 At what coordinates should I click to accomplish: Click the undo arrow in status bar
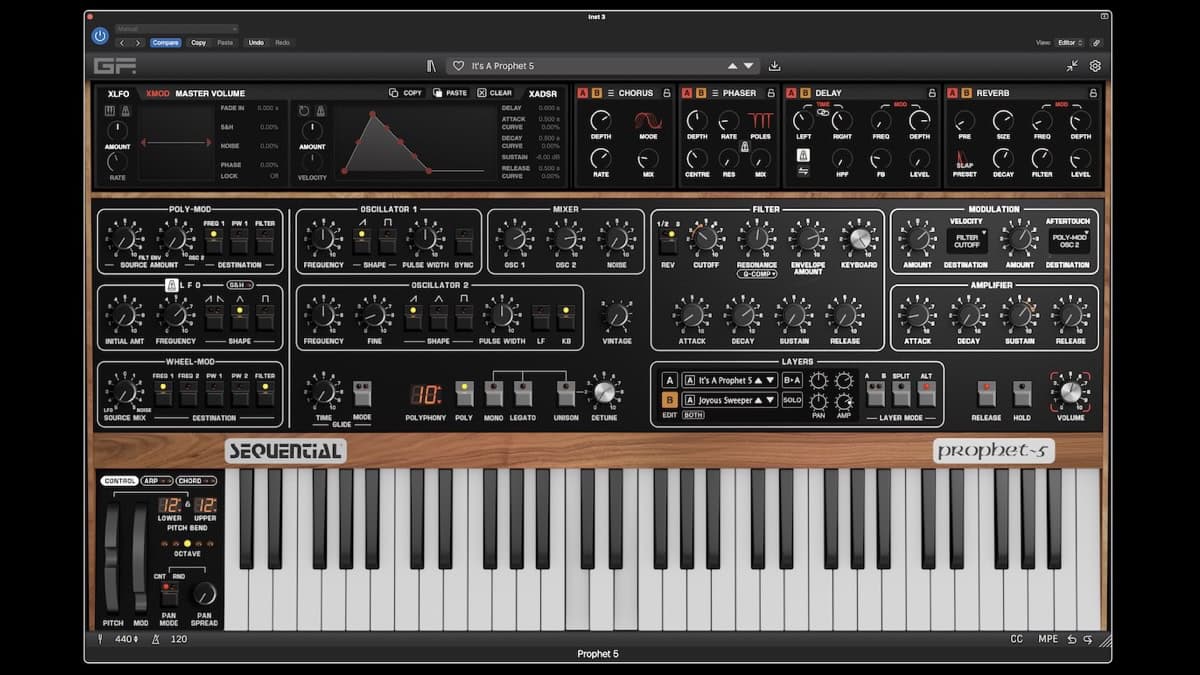click(x=1072, y=639)
